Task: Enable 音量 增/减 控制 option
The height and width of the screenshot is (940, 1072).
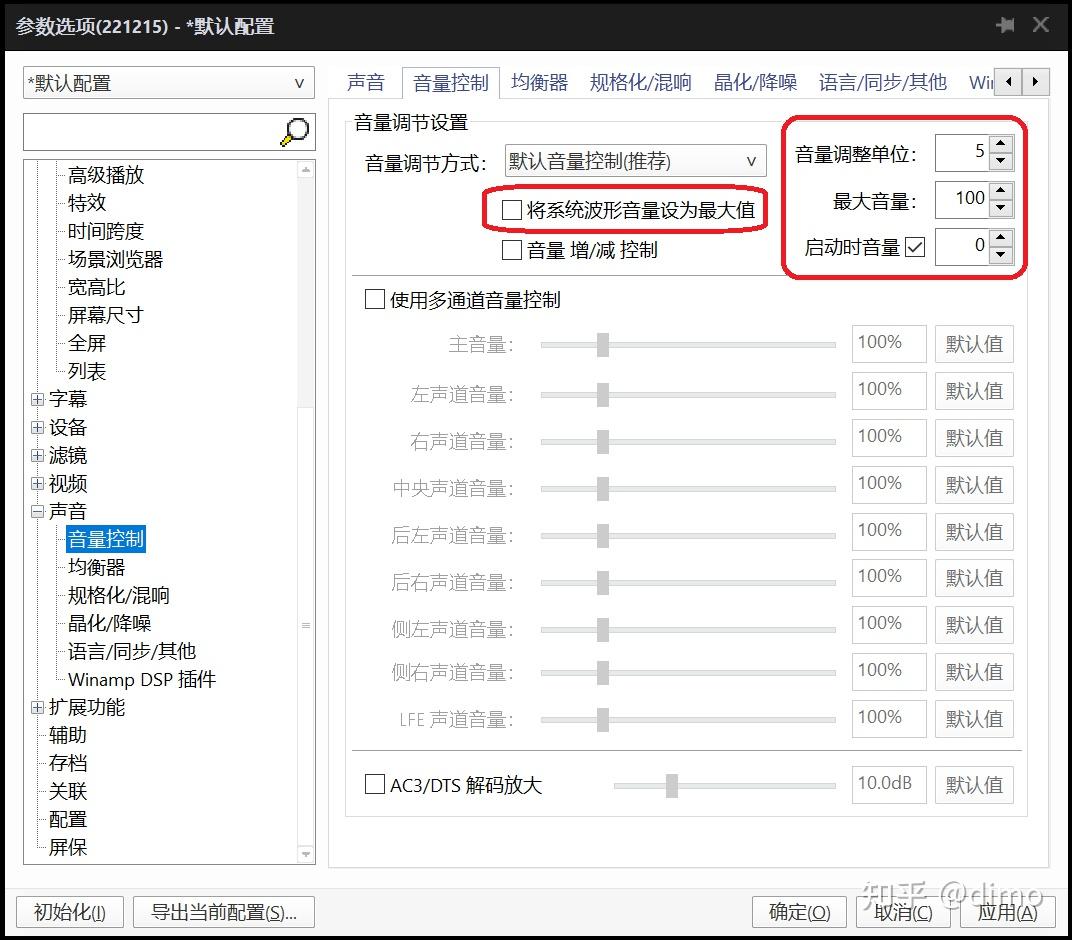Action: click(x=511, y=250)
